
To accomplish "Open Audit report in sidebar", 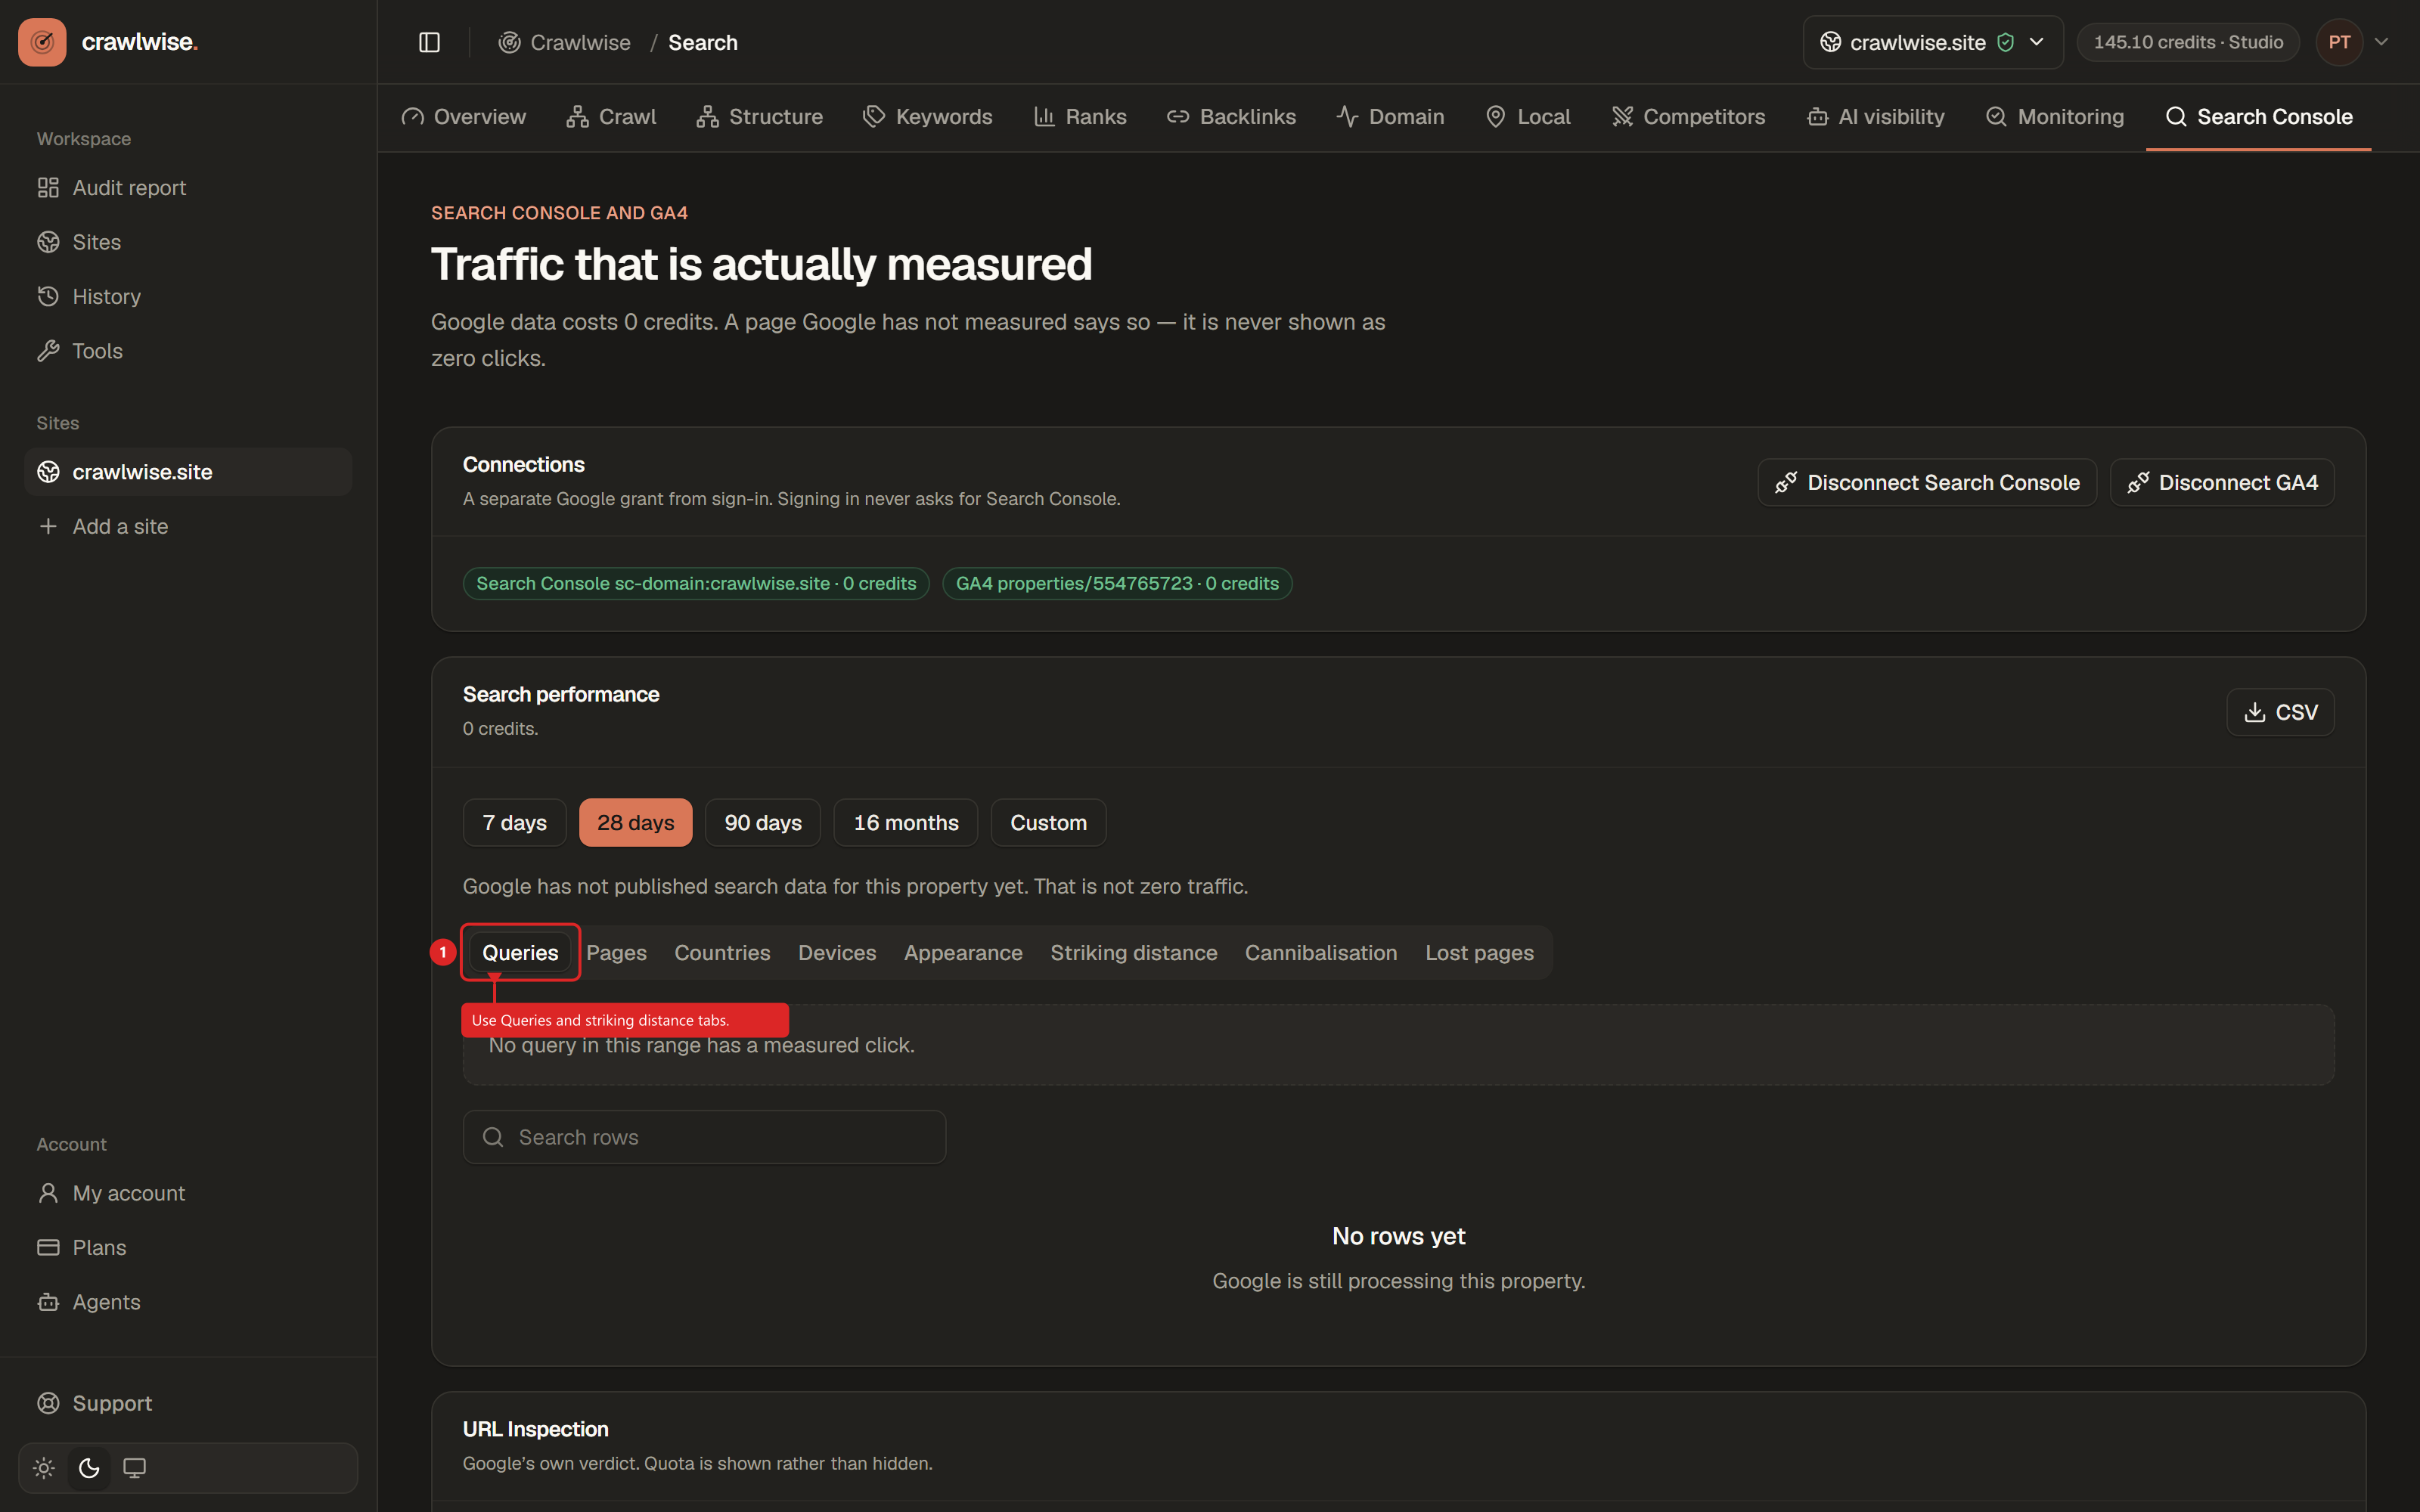I will tap(188, 188).
